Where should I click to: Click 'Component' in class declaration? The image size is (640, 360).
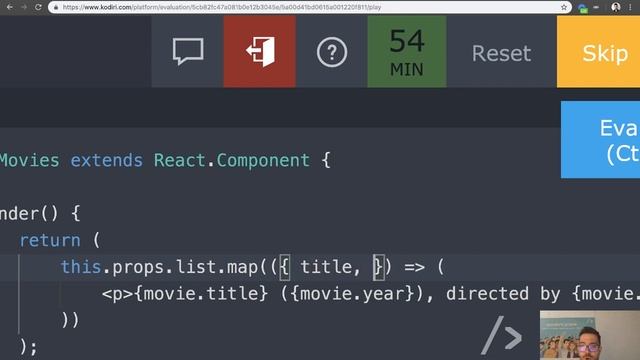tap(263, 160)
